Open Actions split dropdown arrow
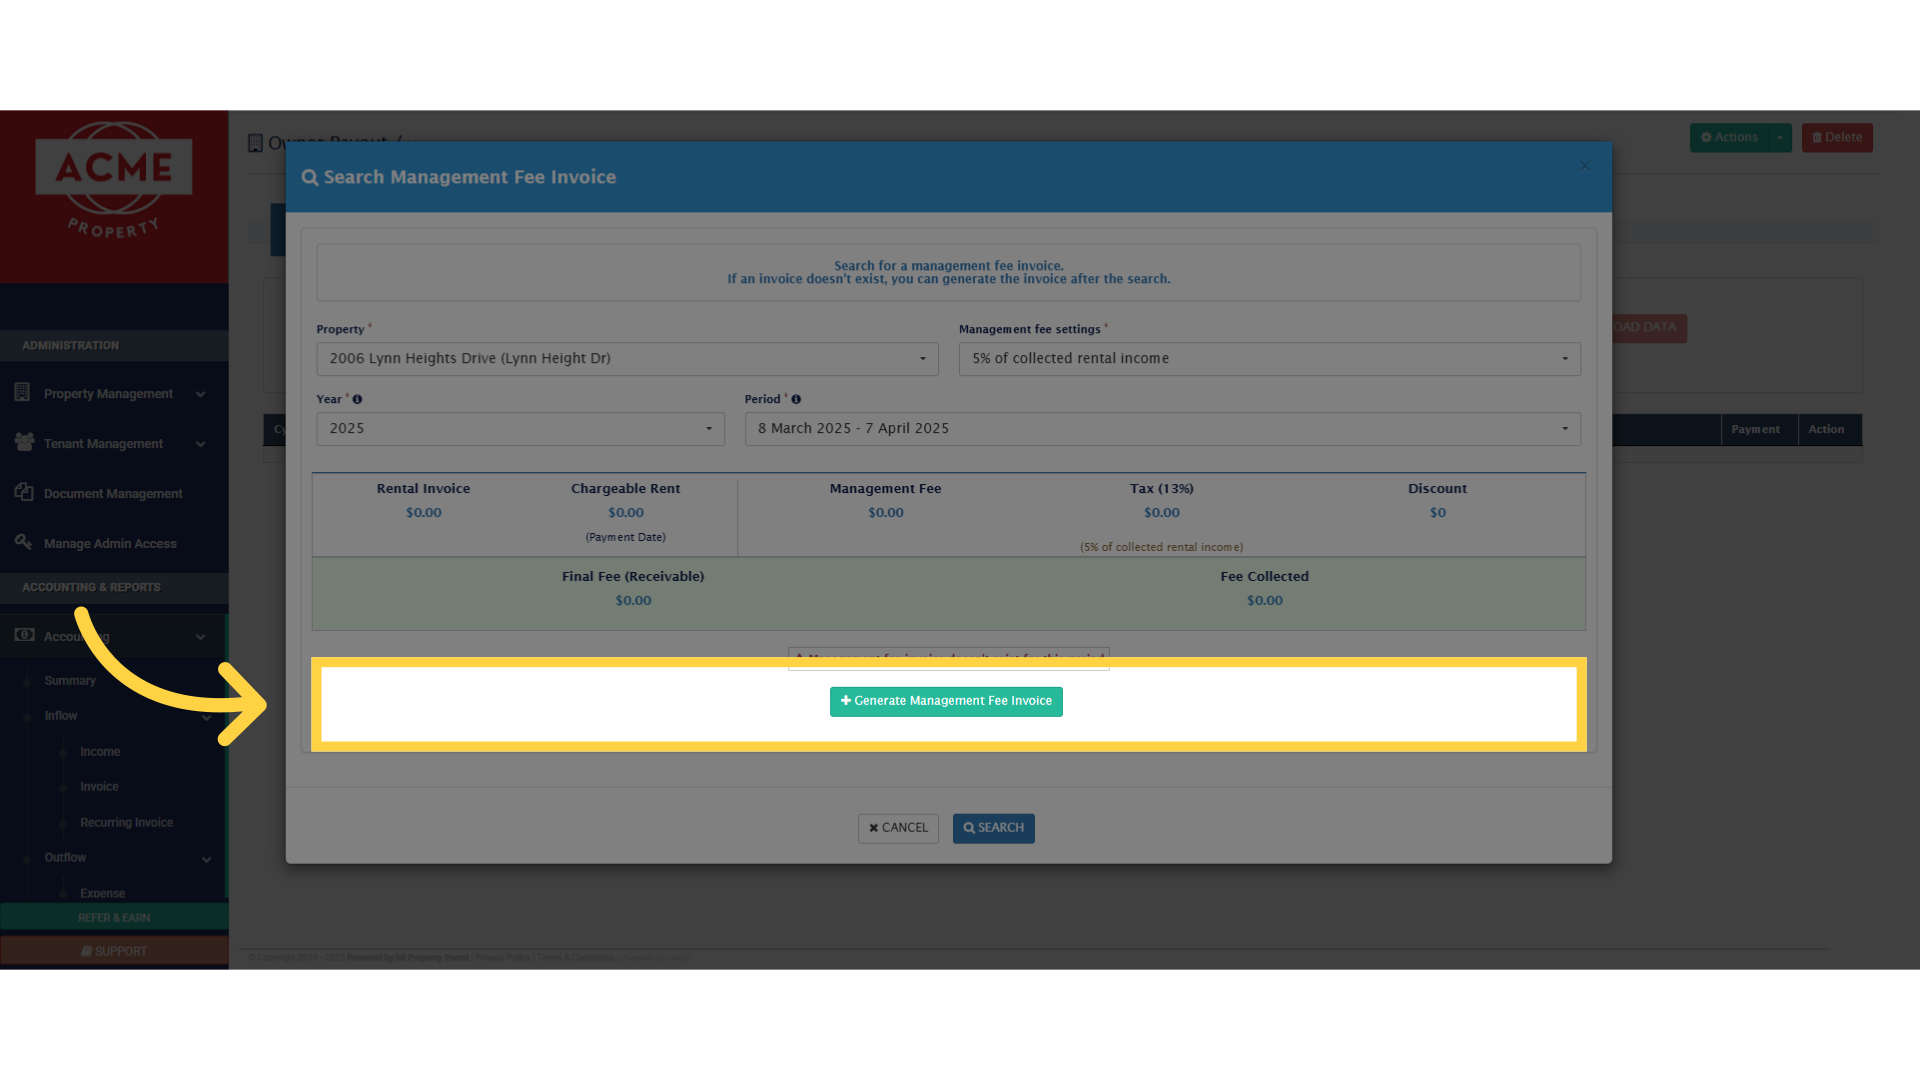Screen dimensions: 1920x1080 [x=1780, y=138]
